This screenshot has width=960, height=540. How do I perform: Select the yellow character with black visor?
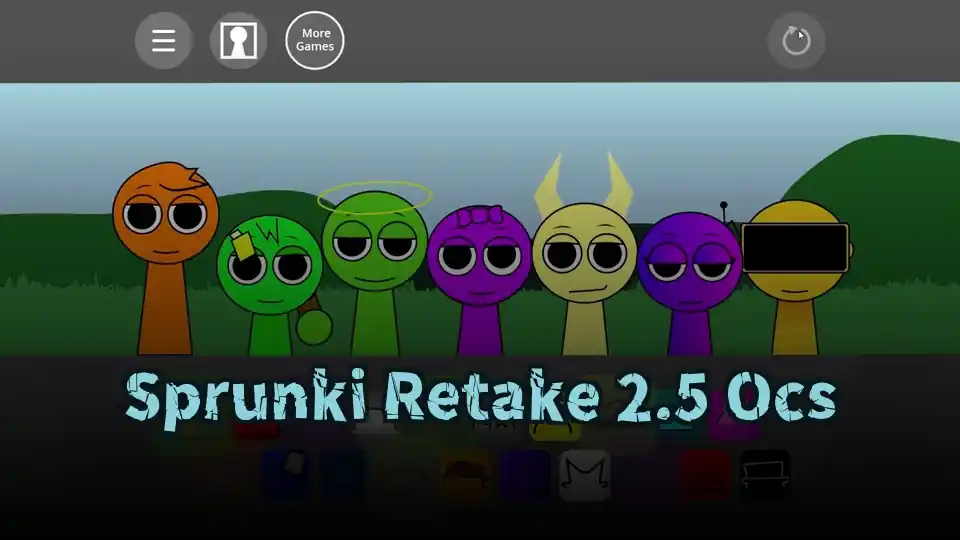pyautogui.click(x=796, y=277)
